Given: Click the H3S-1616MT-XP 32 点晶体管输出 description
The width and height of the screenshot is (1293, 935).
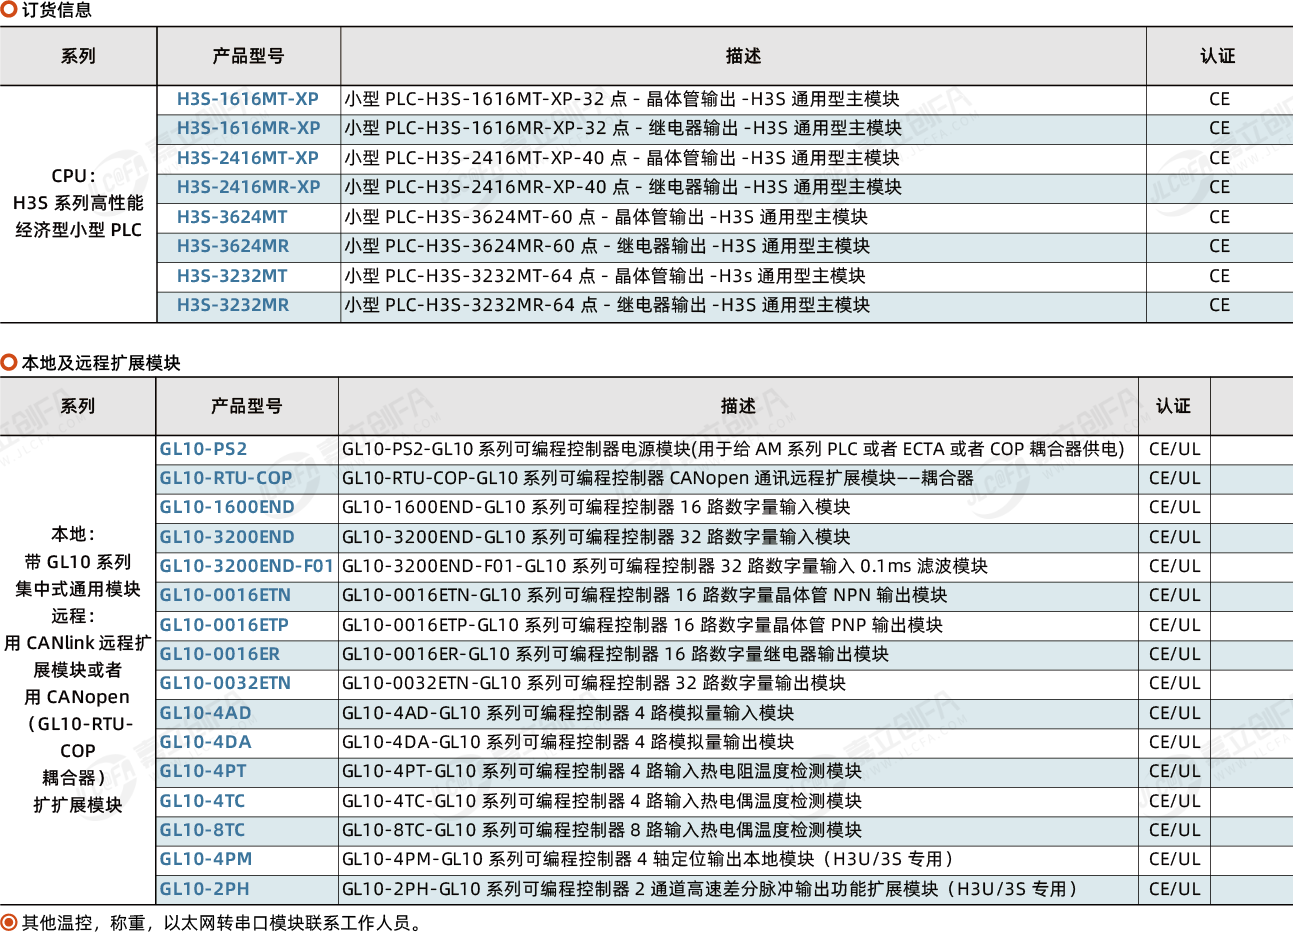Looking at the screenshot, I should 622,99.
